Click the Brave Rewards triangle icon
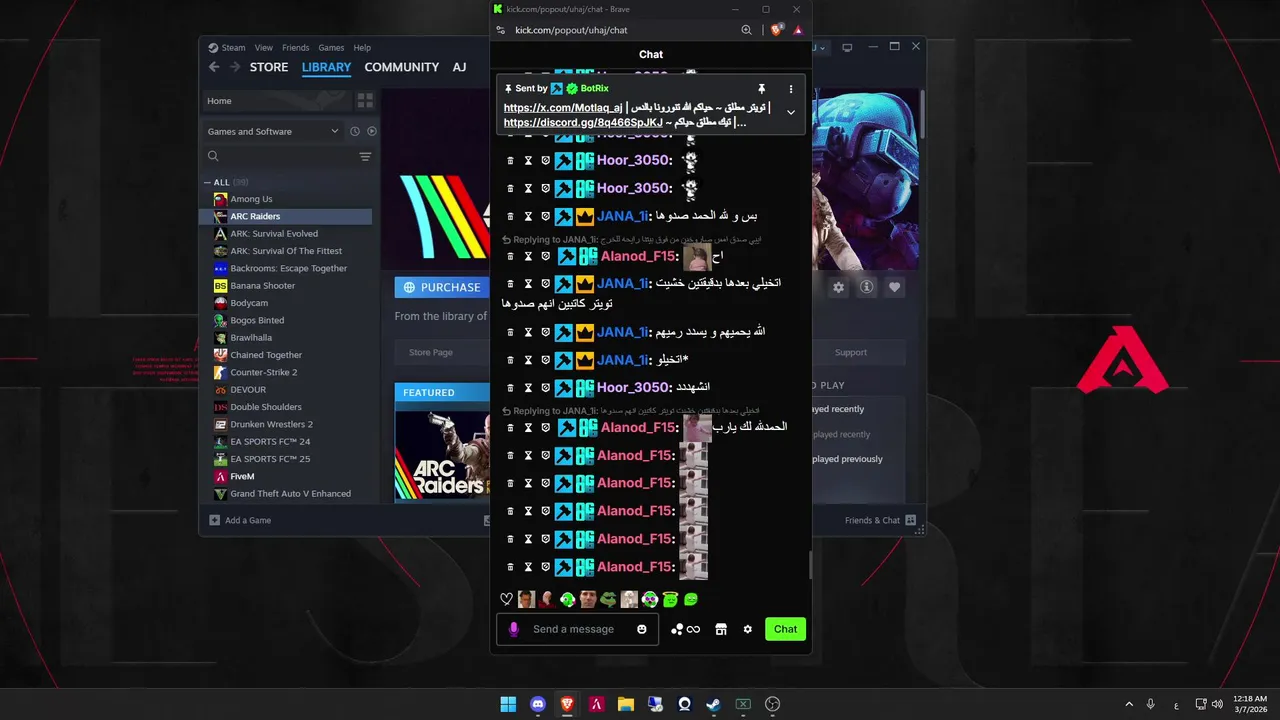 click(798, 30)
